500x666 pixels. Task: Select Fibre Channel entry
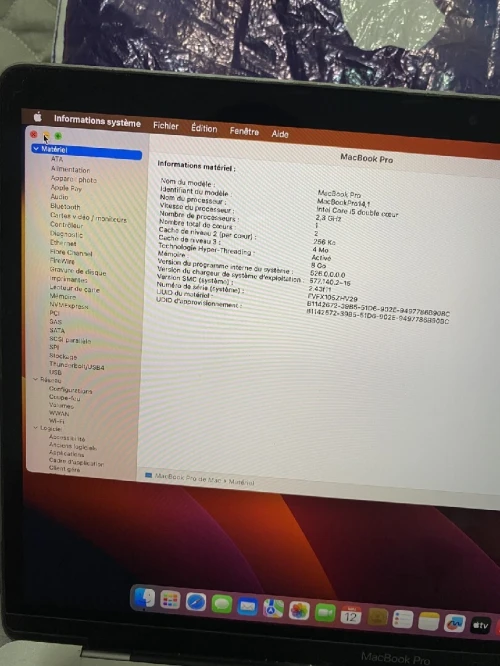coord(71,252)
